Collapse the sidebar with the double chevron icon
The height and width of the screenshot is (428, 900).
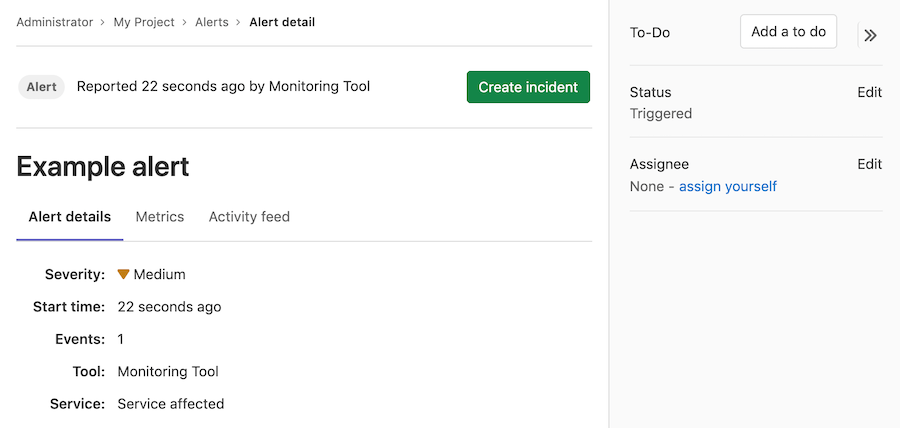click(x=870, y=35)
